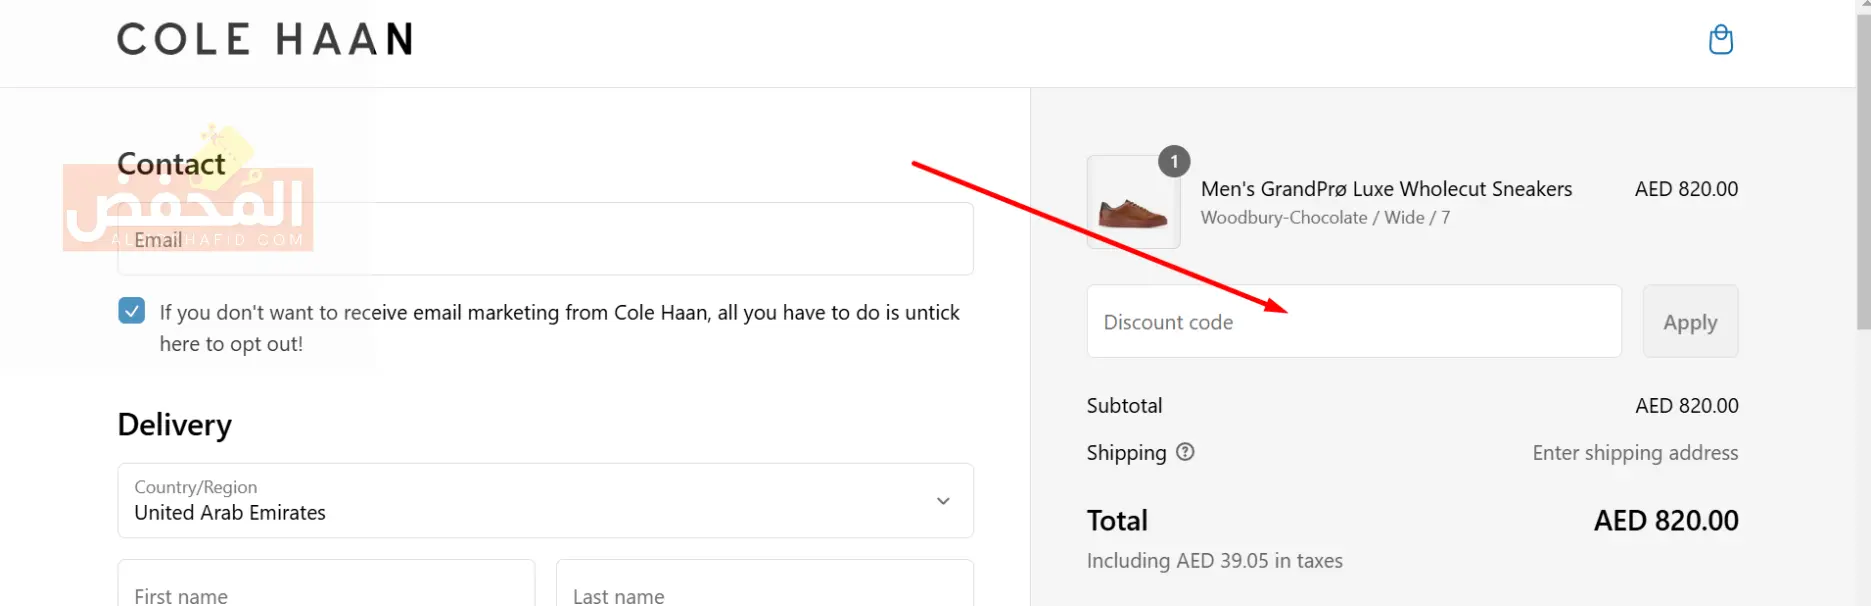Screen dimensions: 1871x606
Task: Click the Contact heading
Action: 172,164
